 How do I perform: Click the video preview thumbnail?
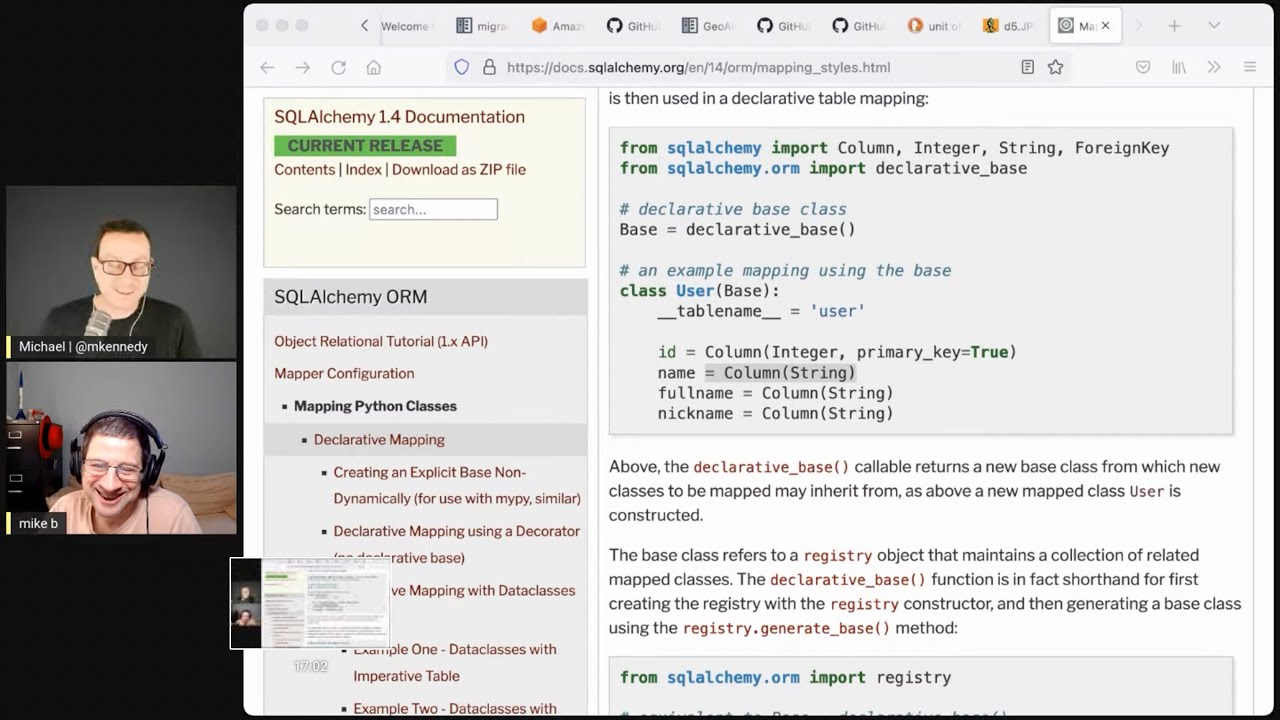(x=309, y=603)
